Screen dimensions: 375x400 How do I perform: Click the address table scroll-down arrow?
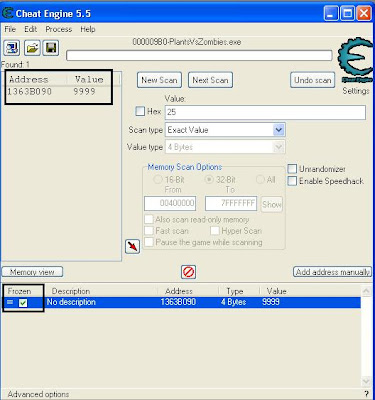(366, 381)
